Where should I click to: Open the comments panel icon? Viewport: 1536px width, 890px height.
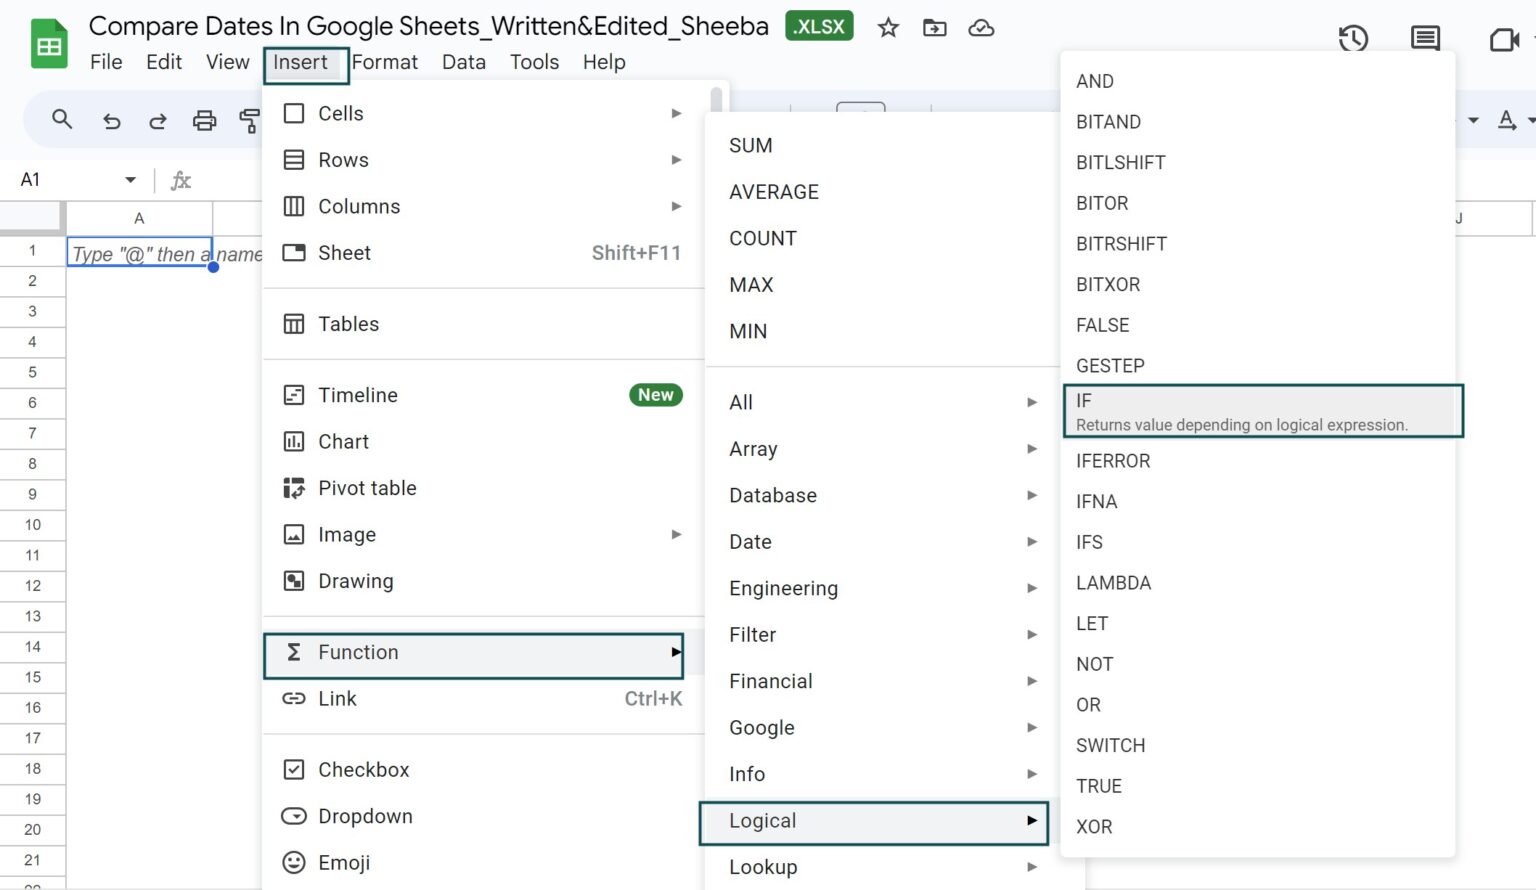(1425, 39)
